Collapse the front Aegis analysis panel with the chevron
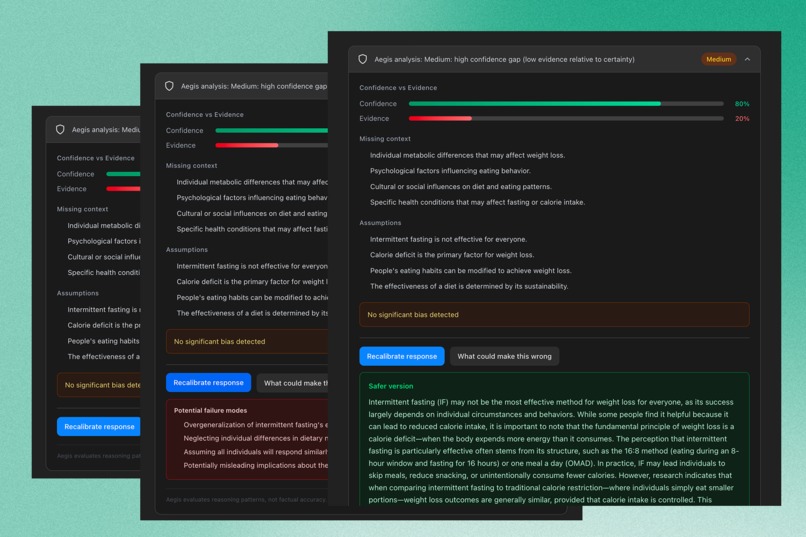This screenshot has width=806, height=537. click(x=747, y=59)
